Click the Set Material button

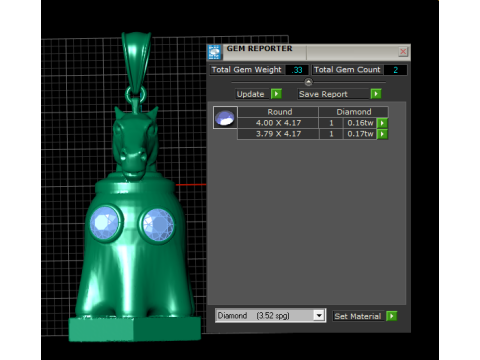[x=359, y=316]
